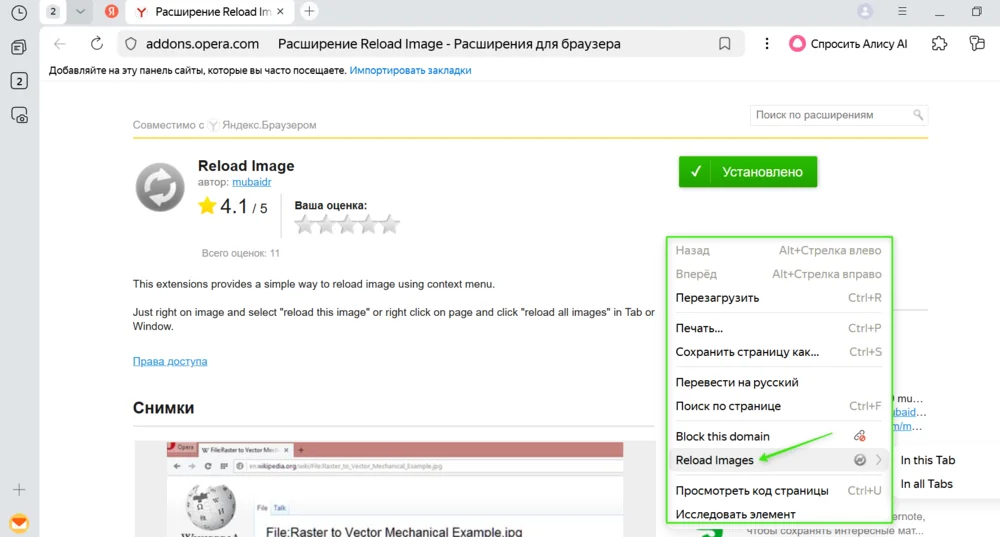Click Ask Alice AI button
Screen dimensions: 1000x537
tap(848, 44)
